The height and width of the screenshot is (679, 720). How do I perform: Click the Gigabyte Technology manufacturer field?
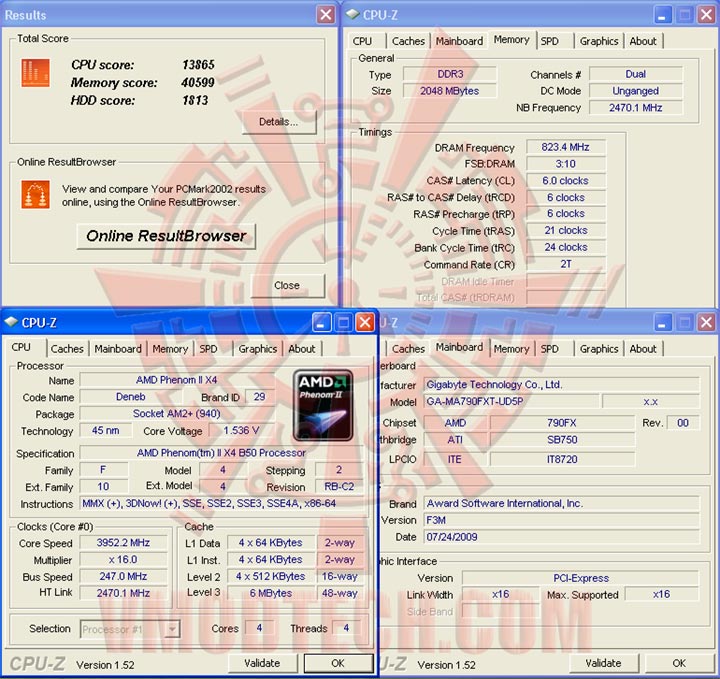561,385
